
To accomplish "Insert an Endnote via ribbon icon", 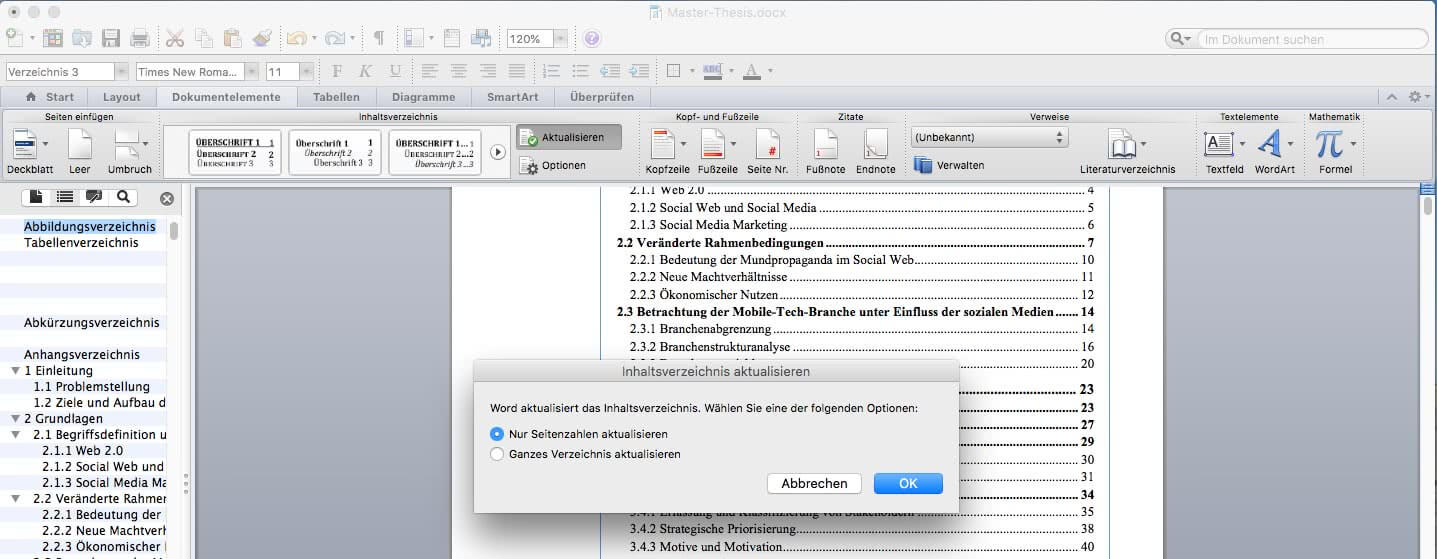I will [875, 146].
